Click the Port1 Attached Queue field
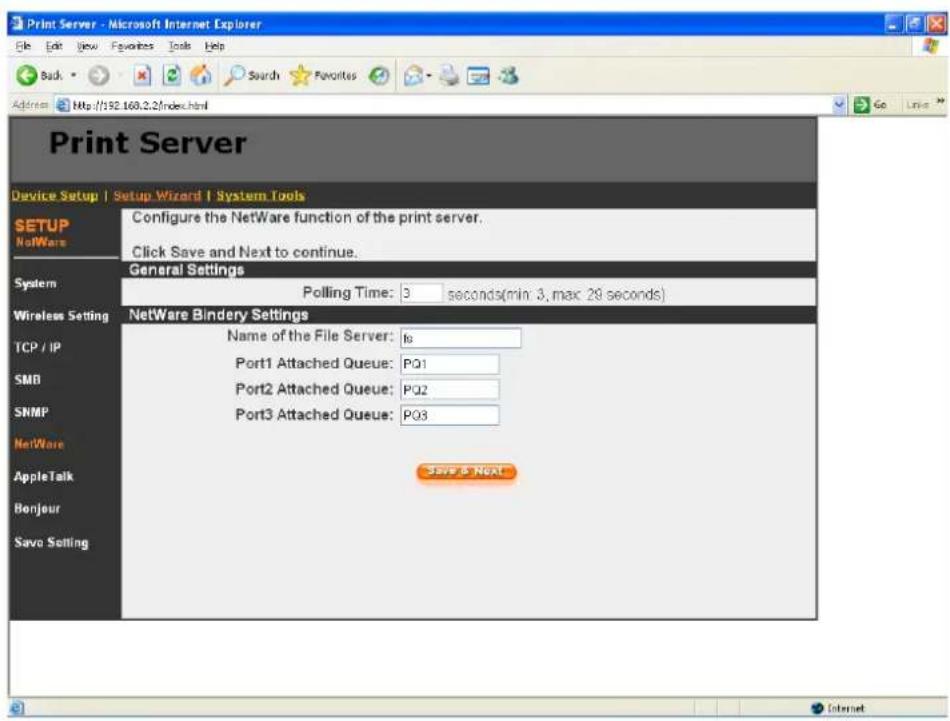This screenshot has height=721, width=950. coord(450,364)
